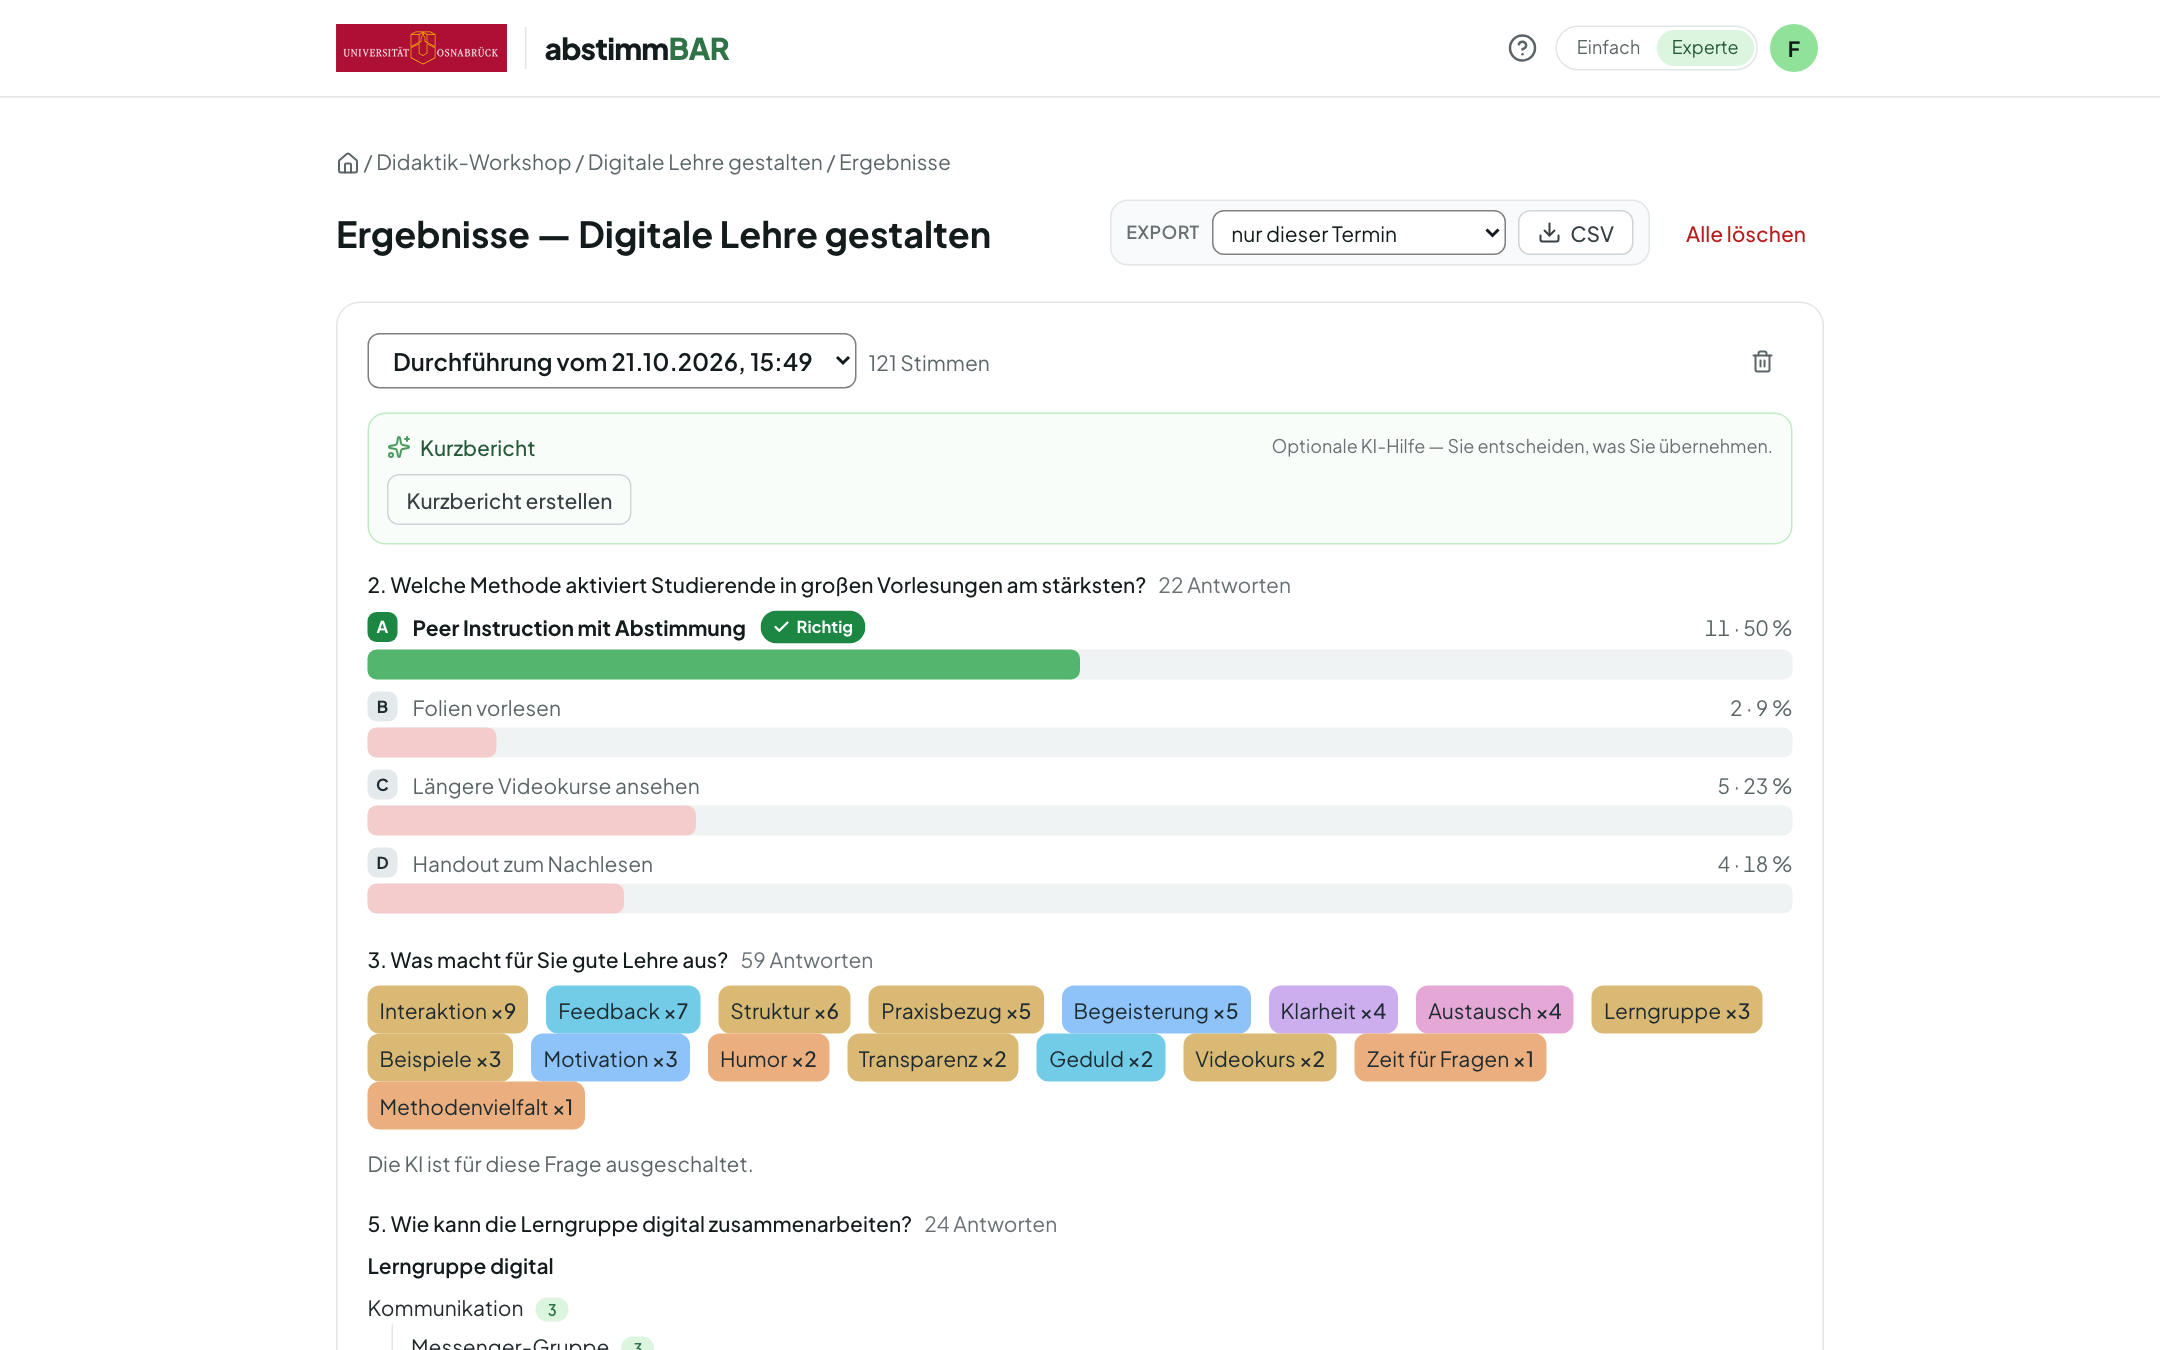The width and height of the screenshot is (2160, 1350).
Task: Select the Austausch ×4 tag
Action: (1494, 1010)
